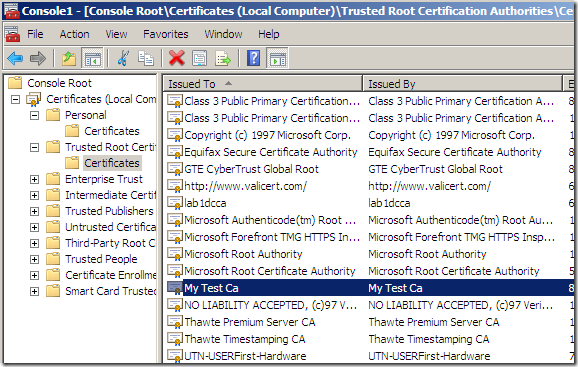Open the File menu
The height and width of the screenshot is (367, 578).
pos(35,34)
